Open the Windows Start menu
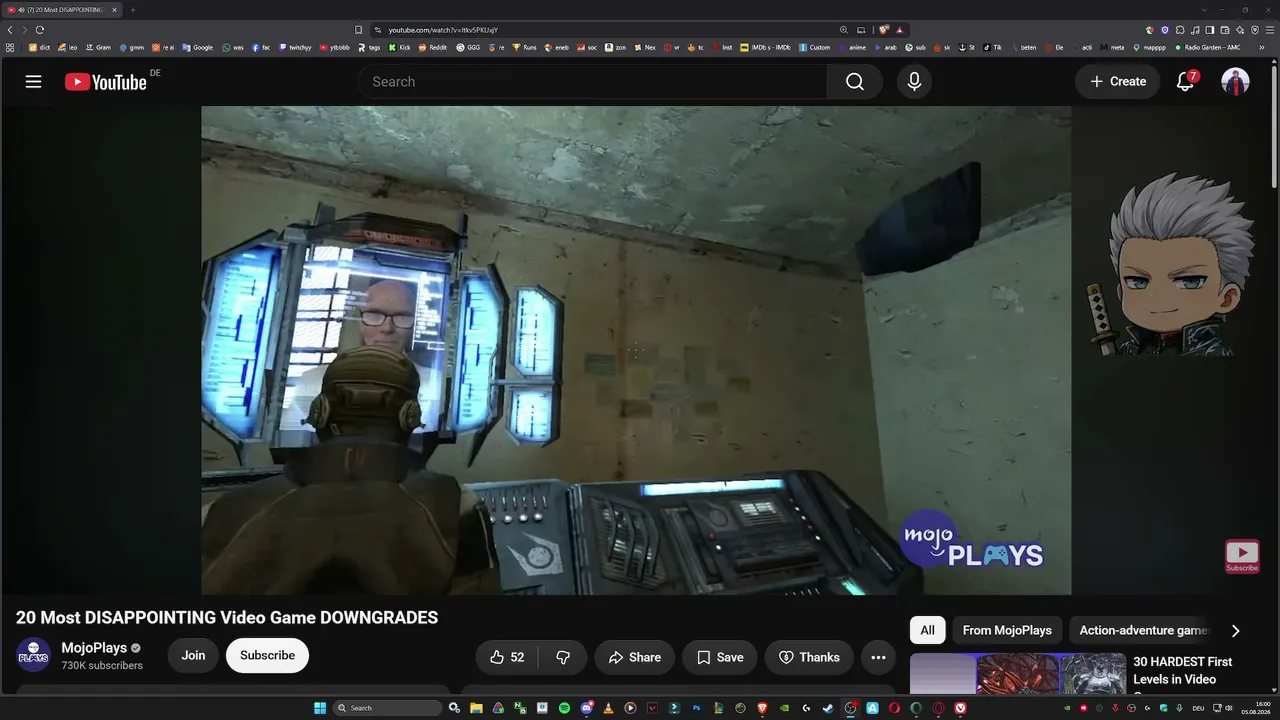The height and width of the screenshot is (720, 1280). (x=320, y=708)
